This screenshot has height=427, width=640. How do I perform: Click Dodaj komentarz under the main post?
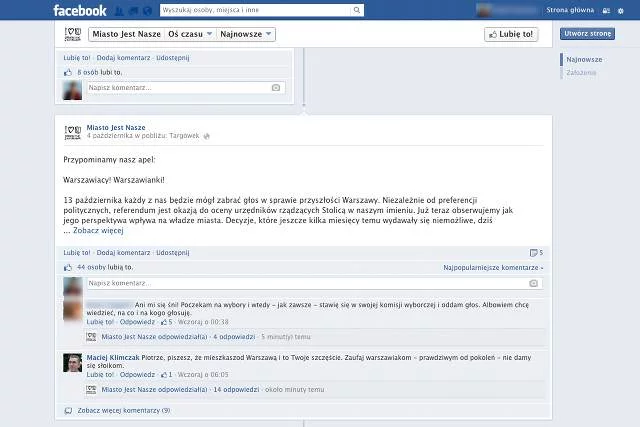[123, 253]
